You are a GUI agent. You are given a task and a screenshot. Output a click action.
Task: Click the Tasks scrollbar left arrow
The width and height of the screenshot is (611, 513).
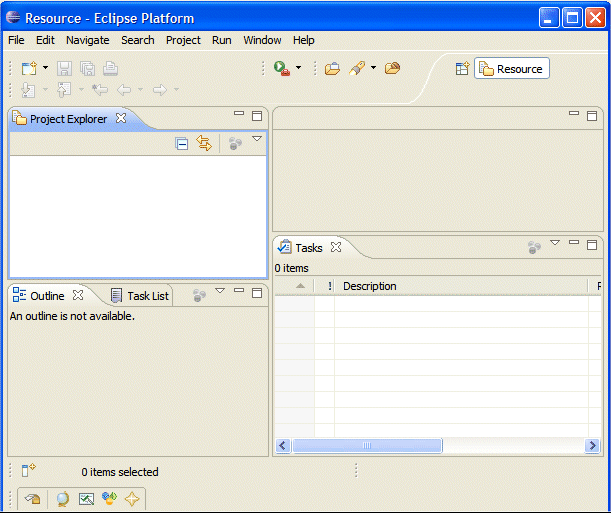(x=283, y=446)
